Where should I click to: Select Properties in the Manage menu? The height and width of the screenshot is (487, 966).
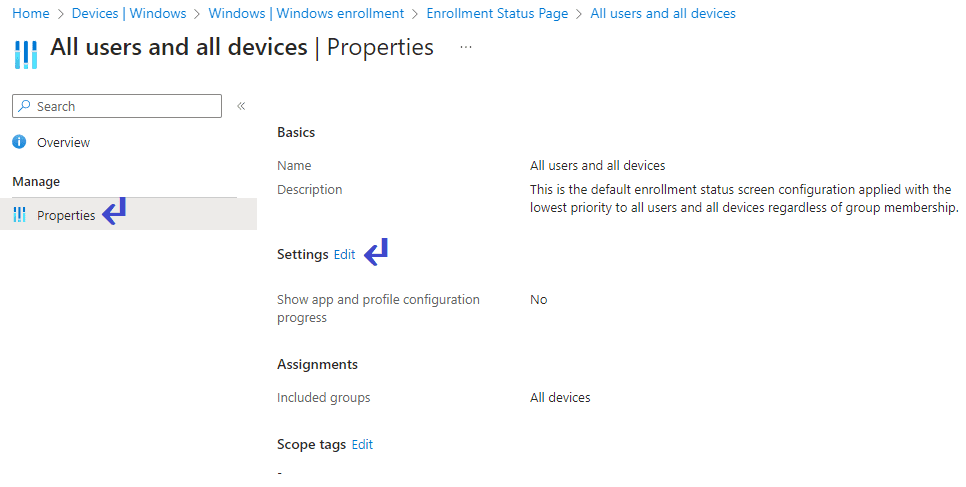[66, 215]
